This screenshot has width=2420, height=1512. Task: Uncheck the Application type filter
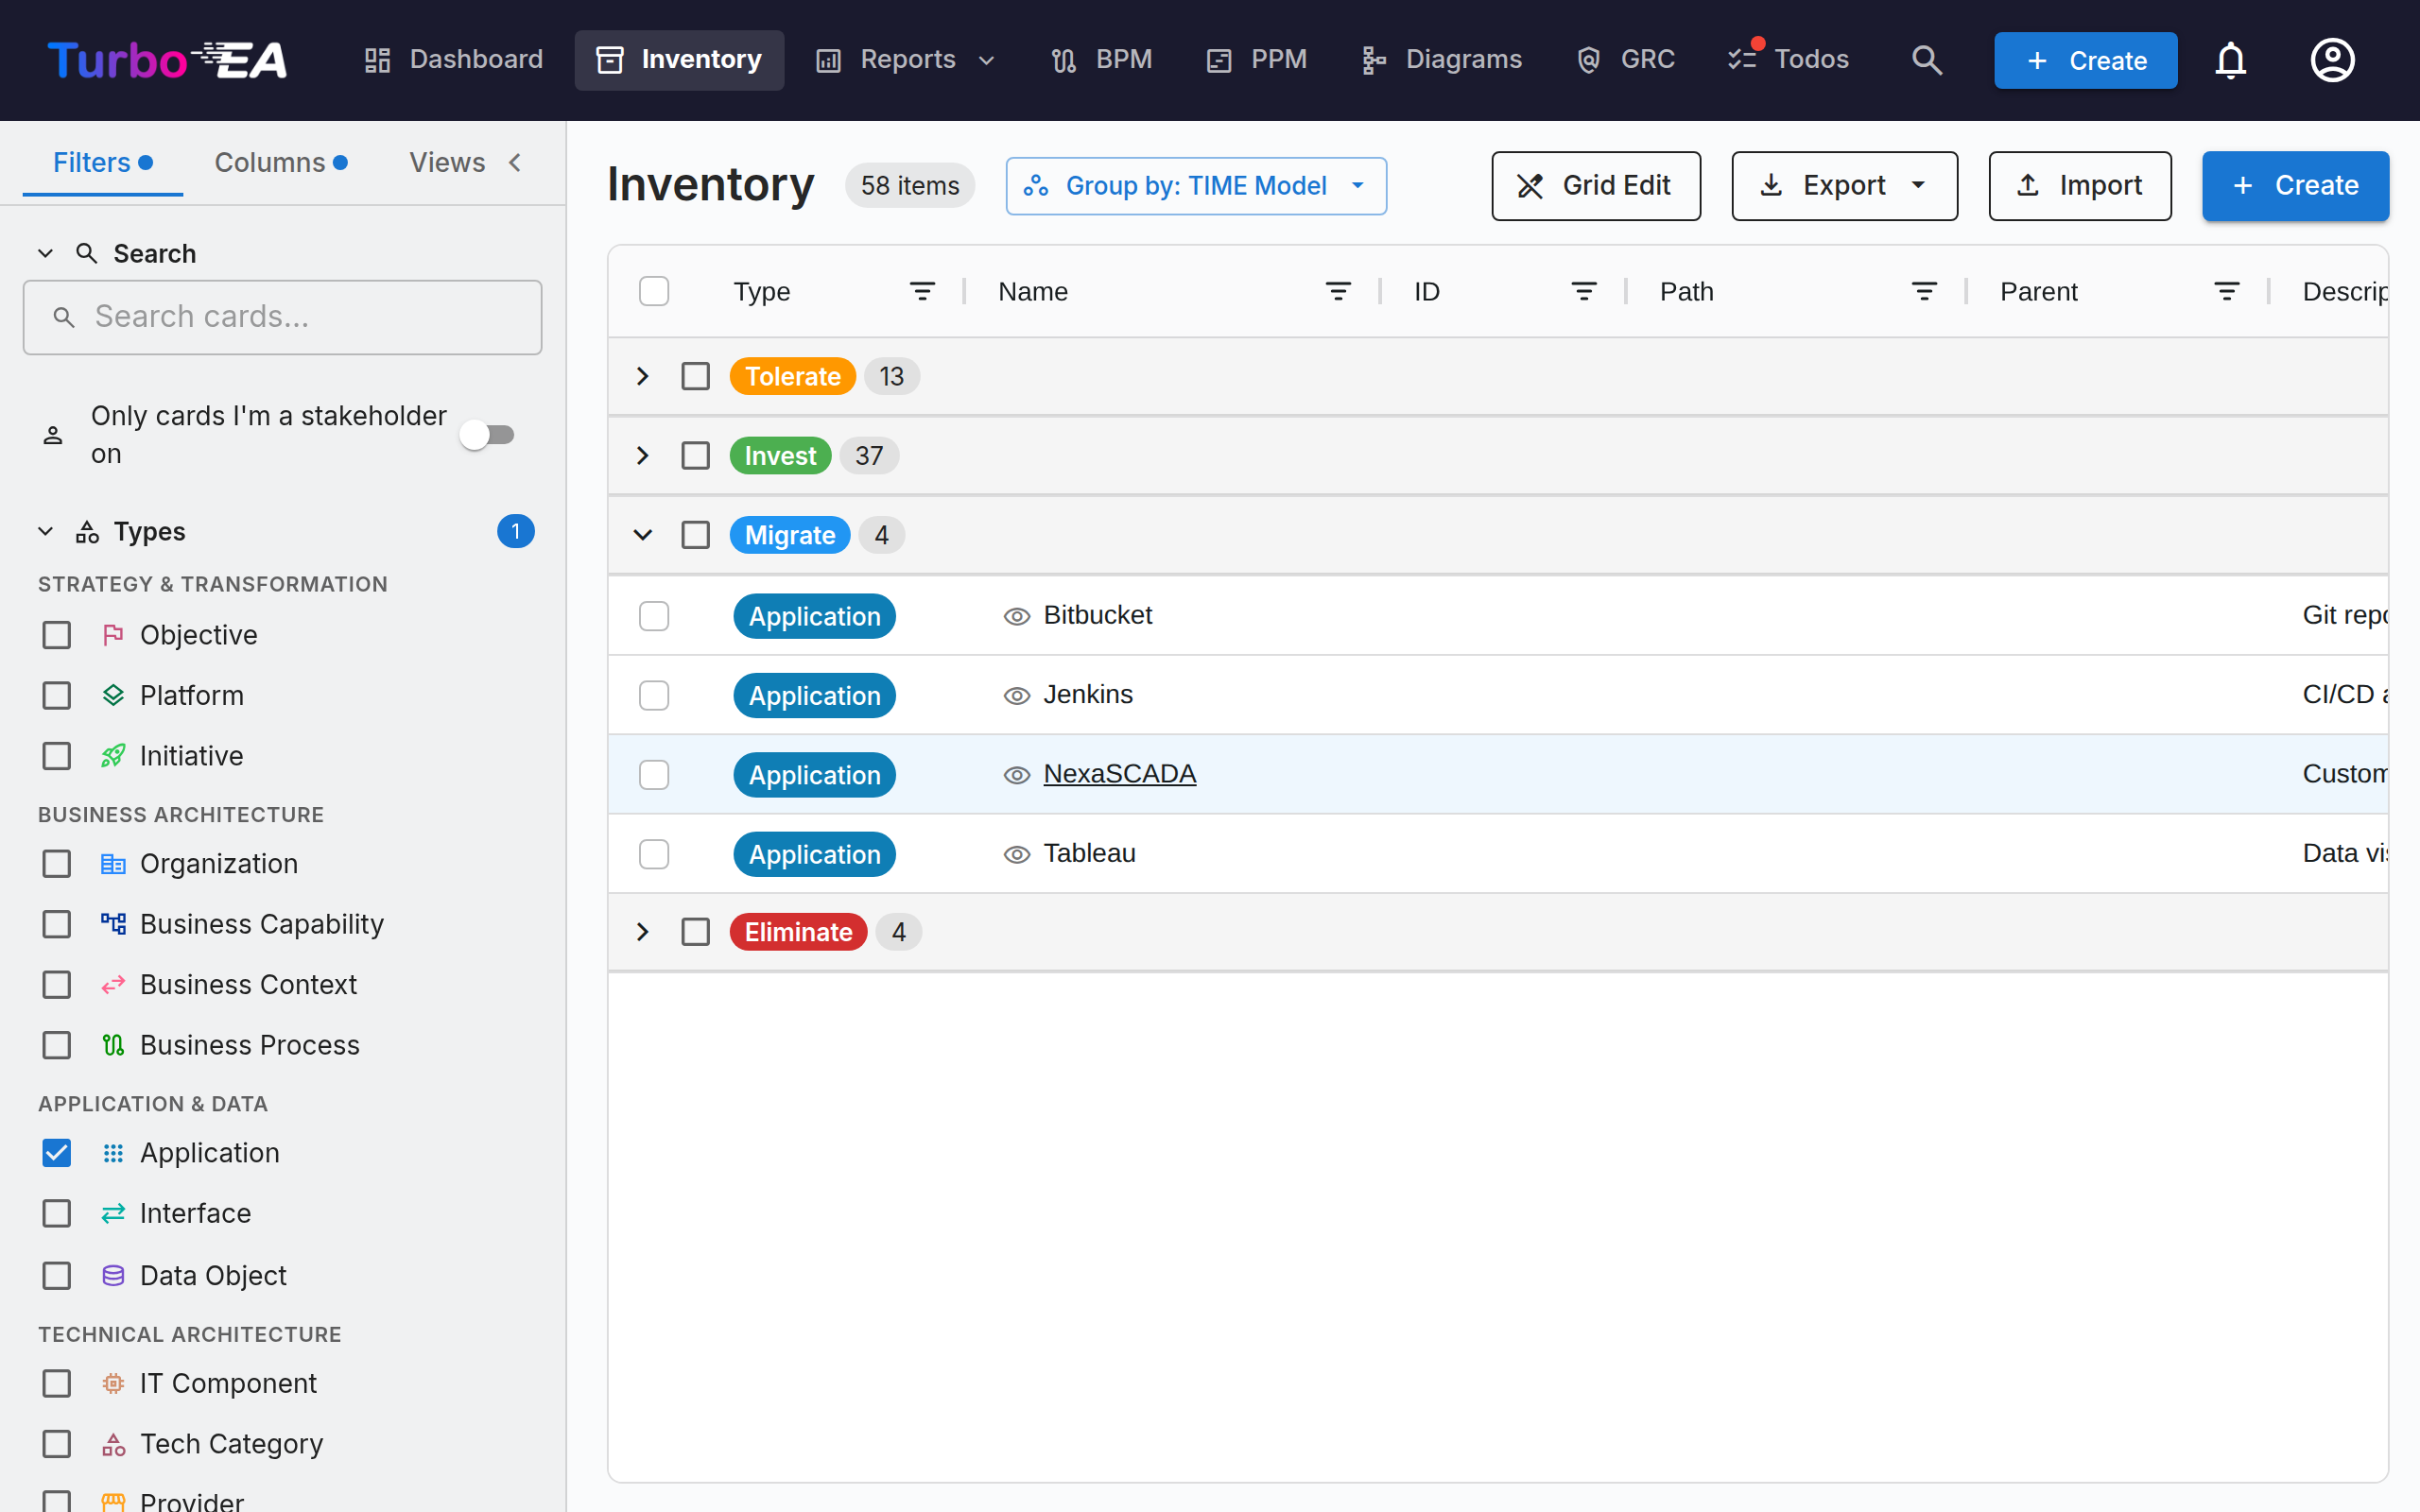click(x=57, y=1153)
